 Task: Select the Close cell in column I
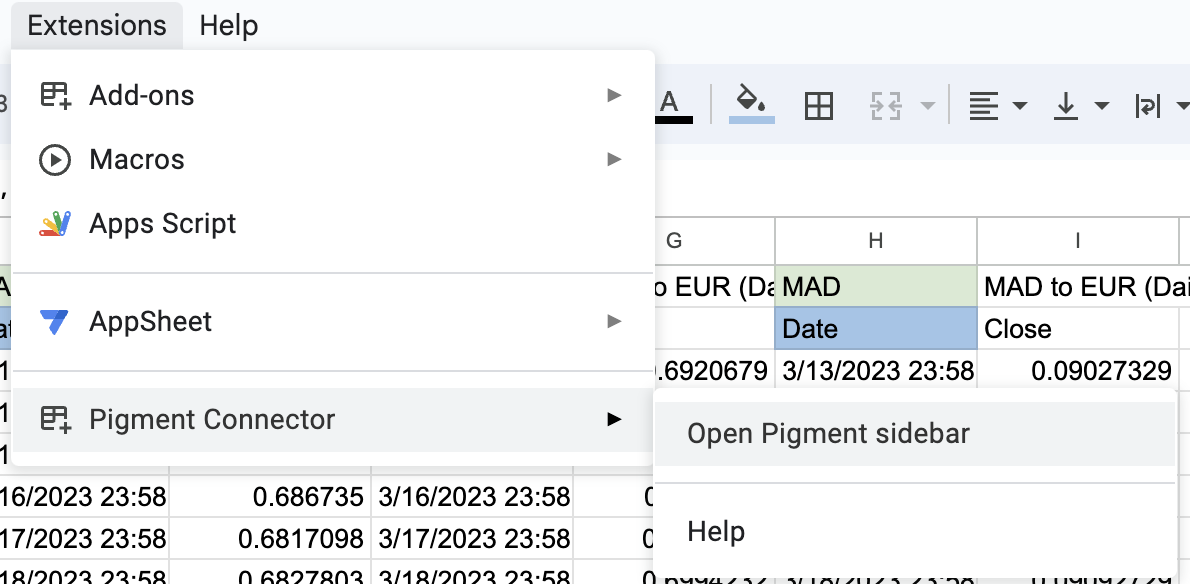pyautogui.click(x=1078, y=328)
